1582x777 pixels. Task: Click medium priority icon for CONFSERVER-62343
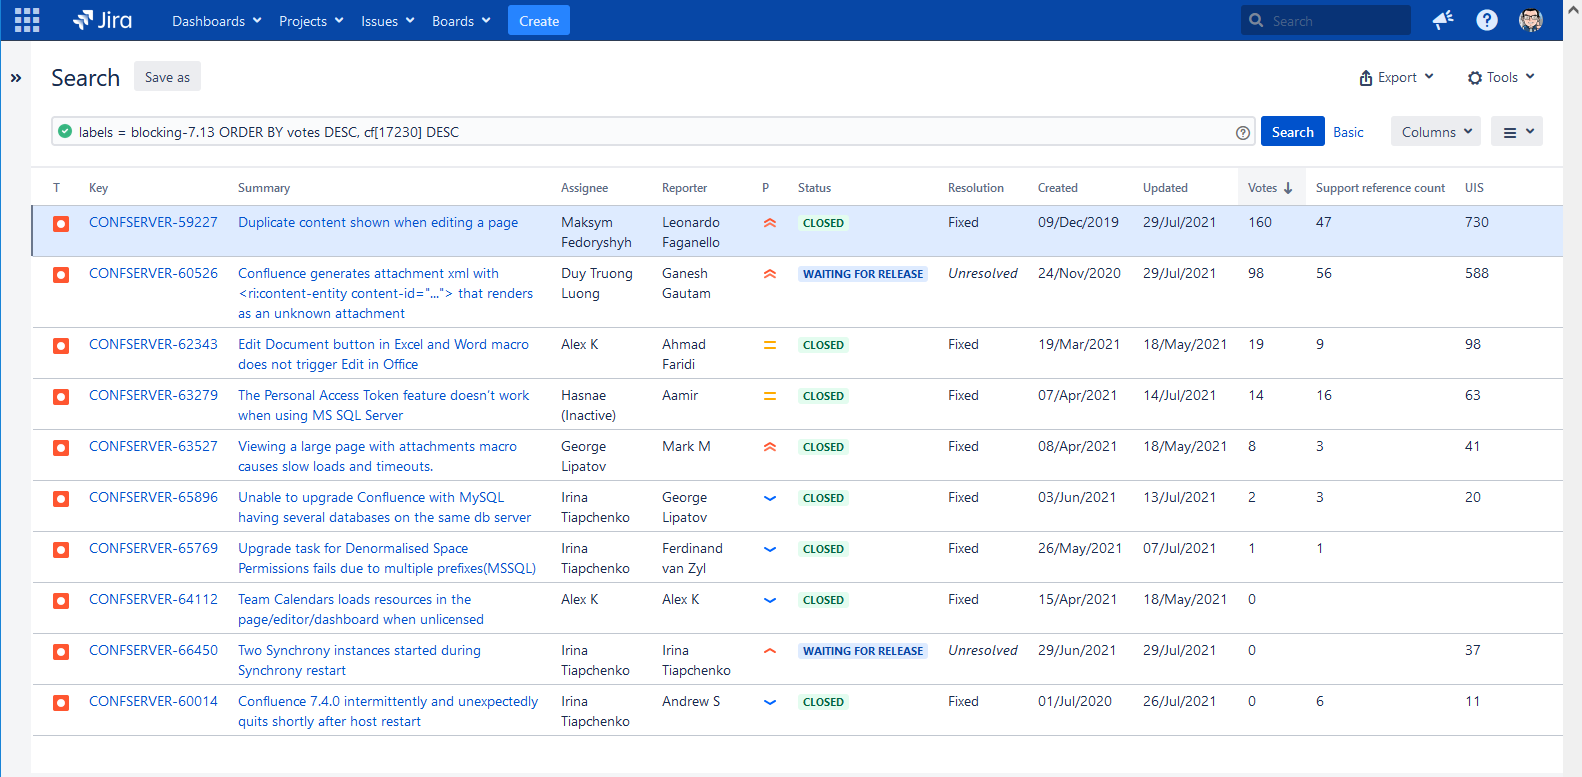(x=770, y=345)
